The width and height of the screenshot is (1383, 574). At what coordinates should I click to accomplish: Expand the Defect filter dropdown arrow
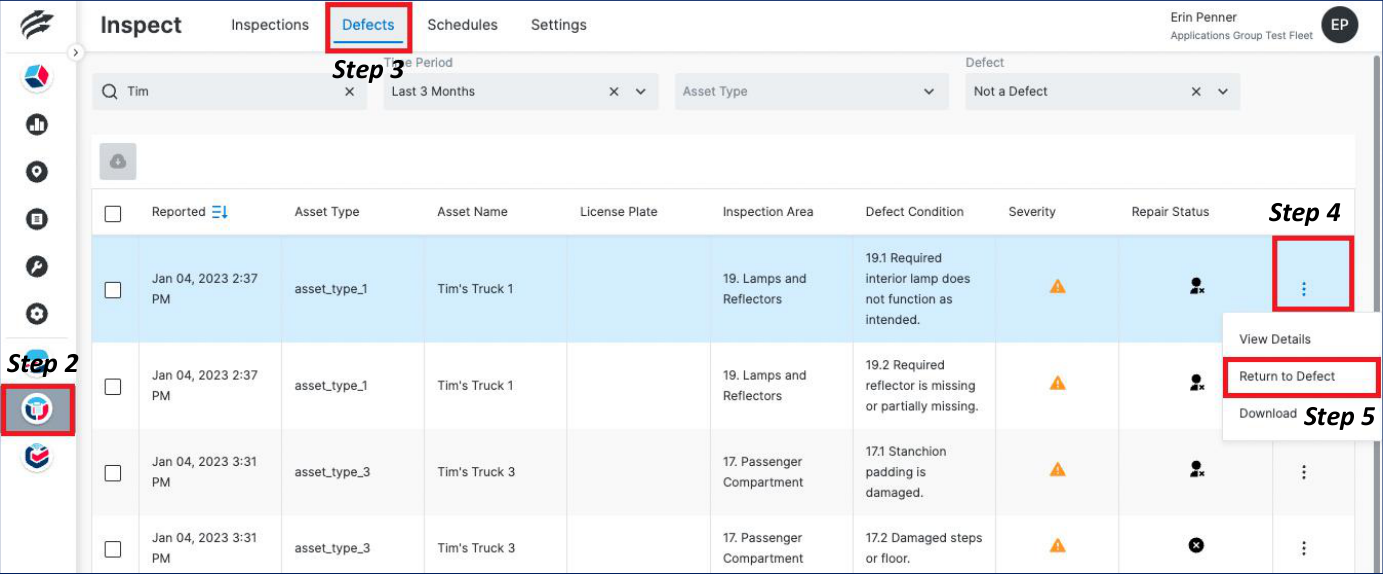coord(1222,91)
